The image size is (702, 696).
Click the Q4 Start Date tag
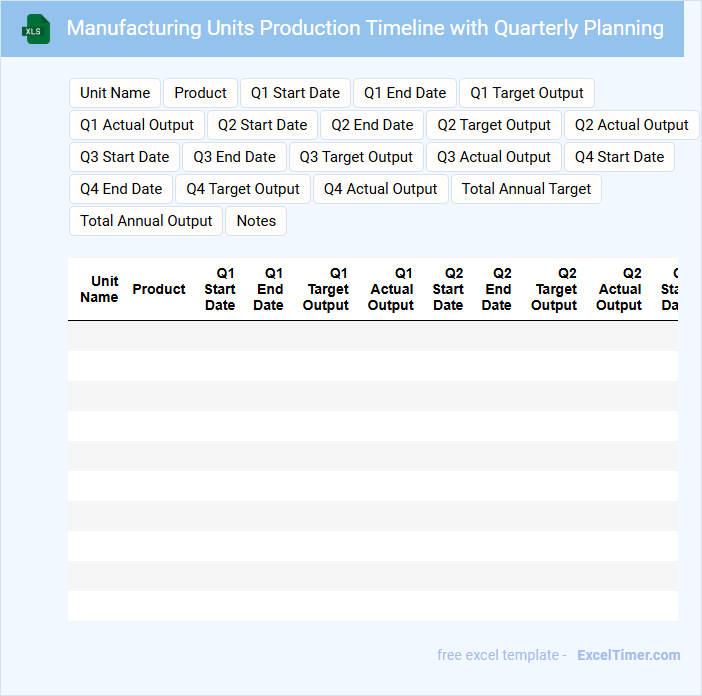point(619,157)
